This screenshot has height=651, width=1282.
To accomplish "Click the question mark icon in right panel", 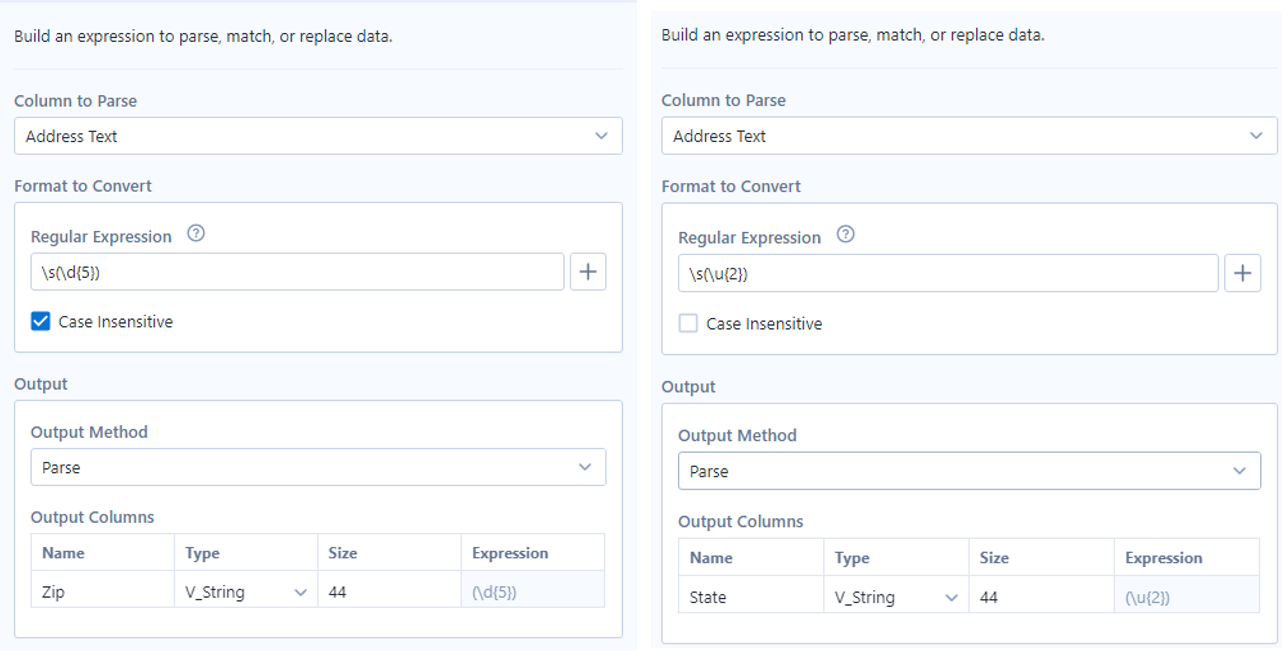I will pos(845,234).
